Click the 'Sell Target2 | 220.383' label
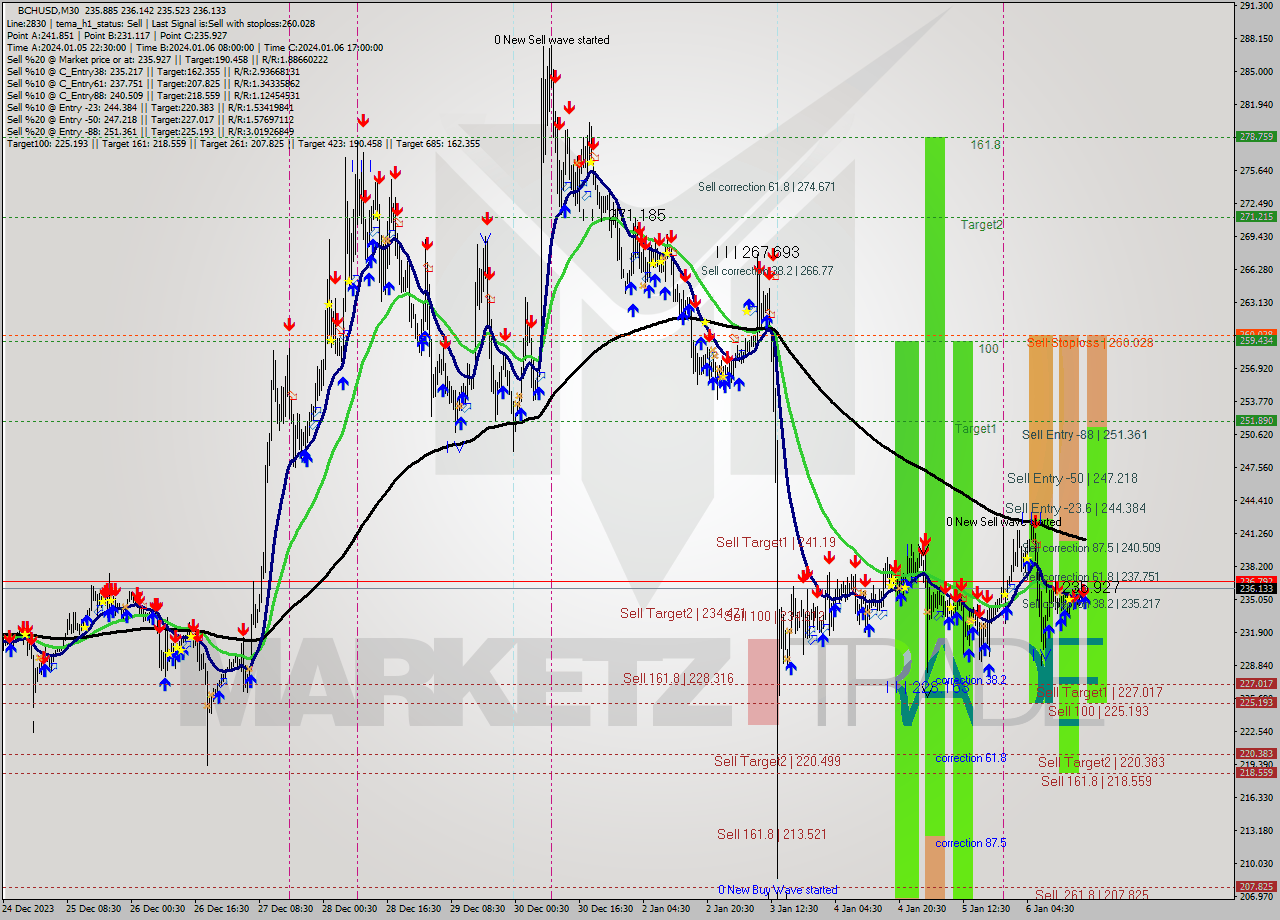This screenshot has height=920, width=1280. [1101, 763]
